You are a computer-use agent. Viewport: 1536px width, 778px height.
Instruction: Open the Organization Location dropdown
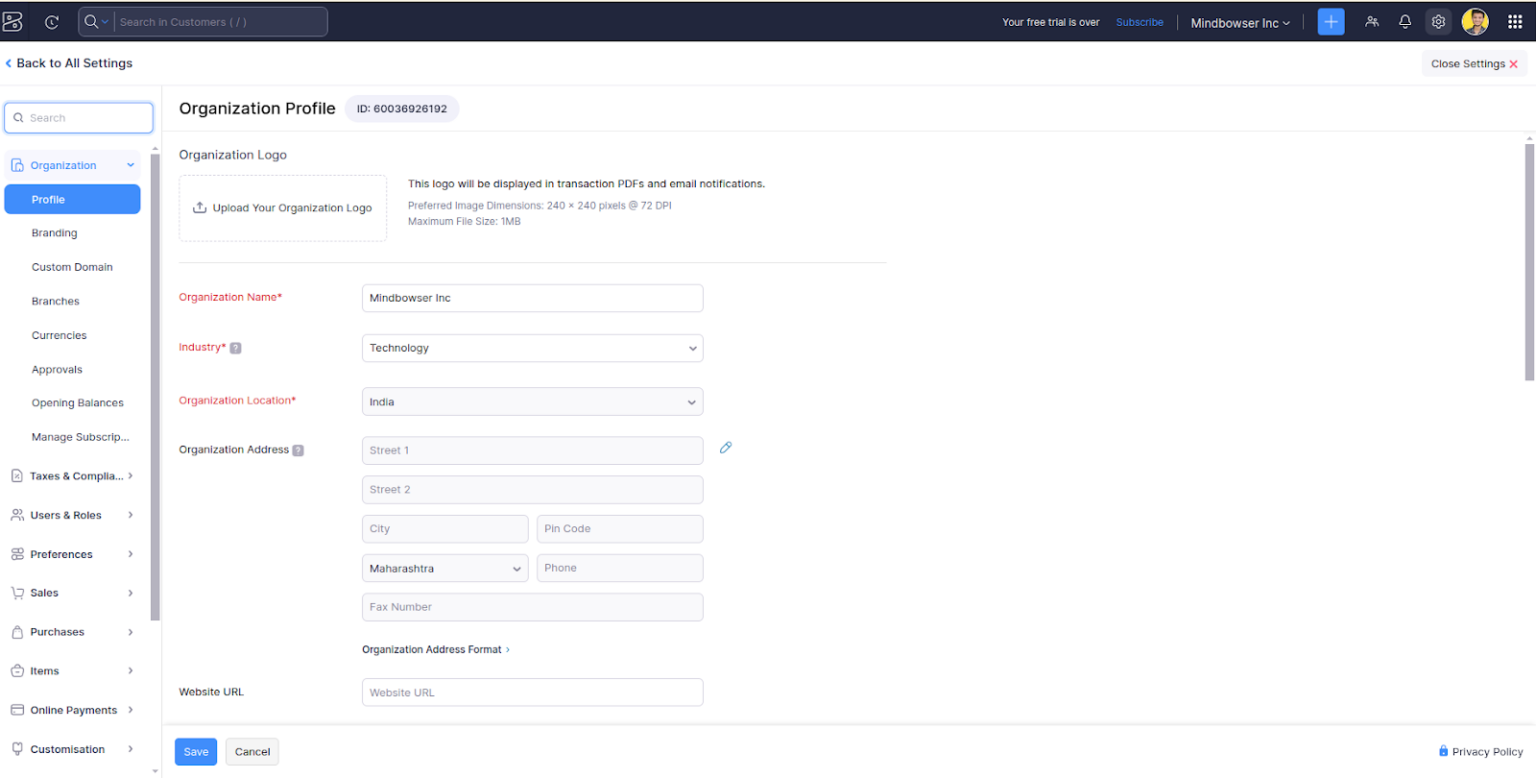pos(530,401)
